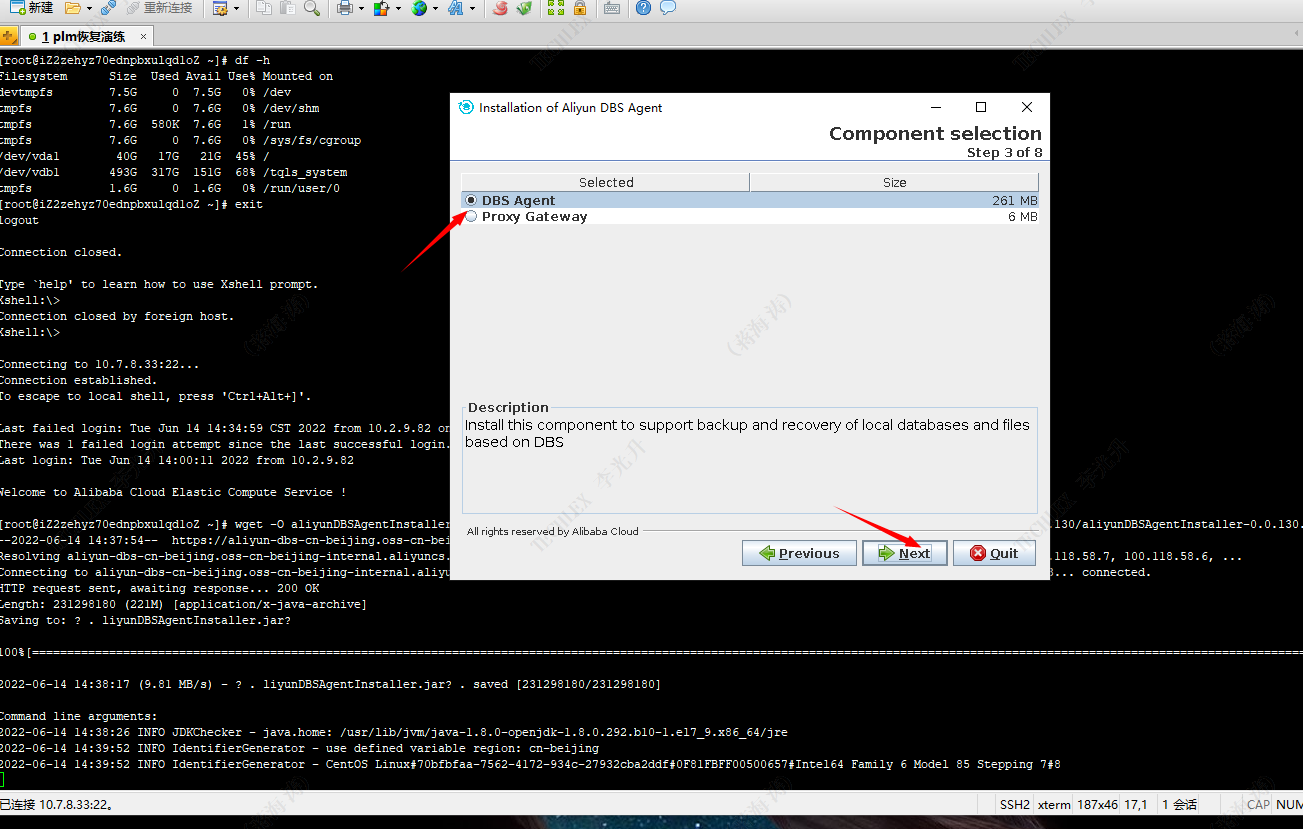The height and width of the screenshot is (829, 1303).
Task: Click the Size column header
Action: pos(894,182)
